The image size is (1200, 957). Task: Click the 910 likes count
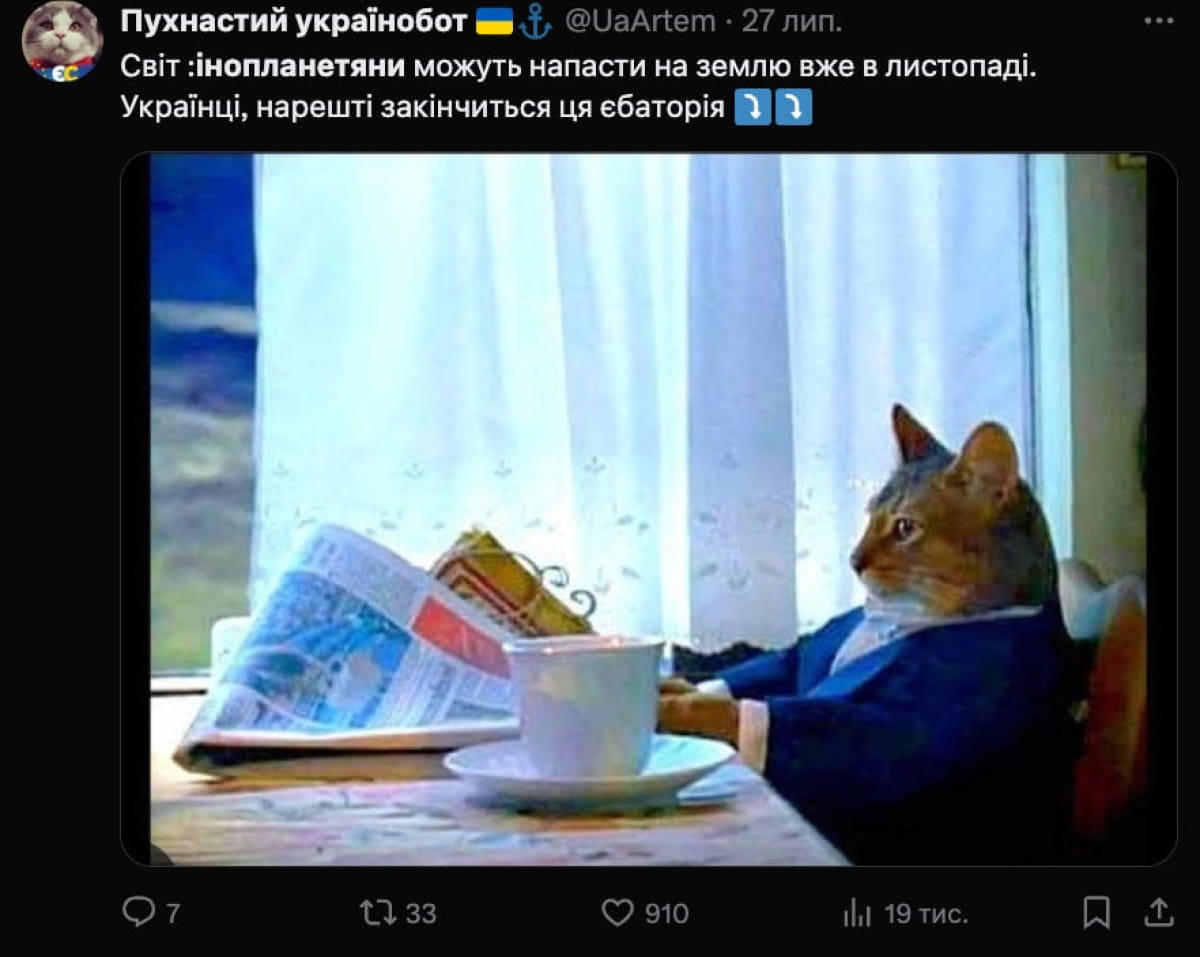click(666, 913)
